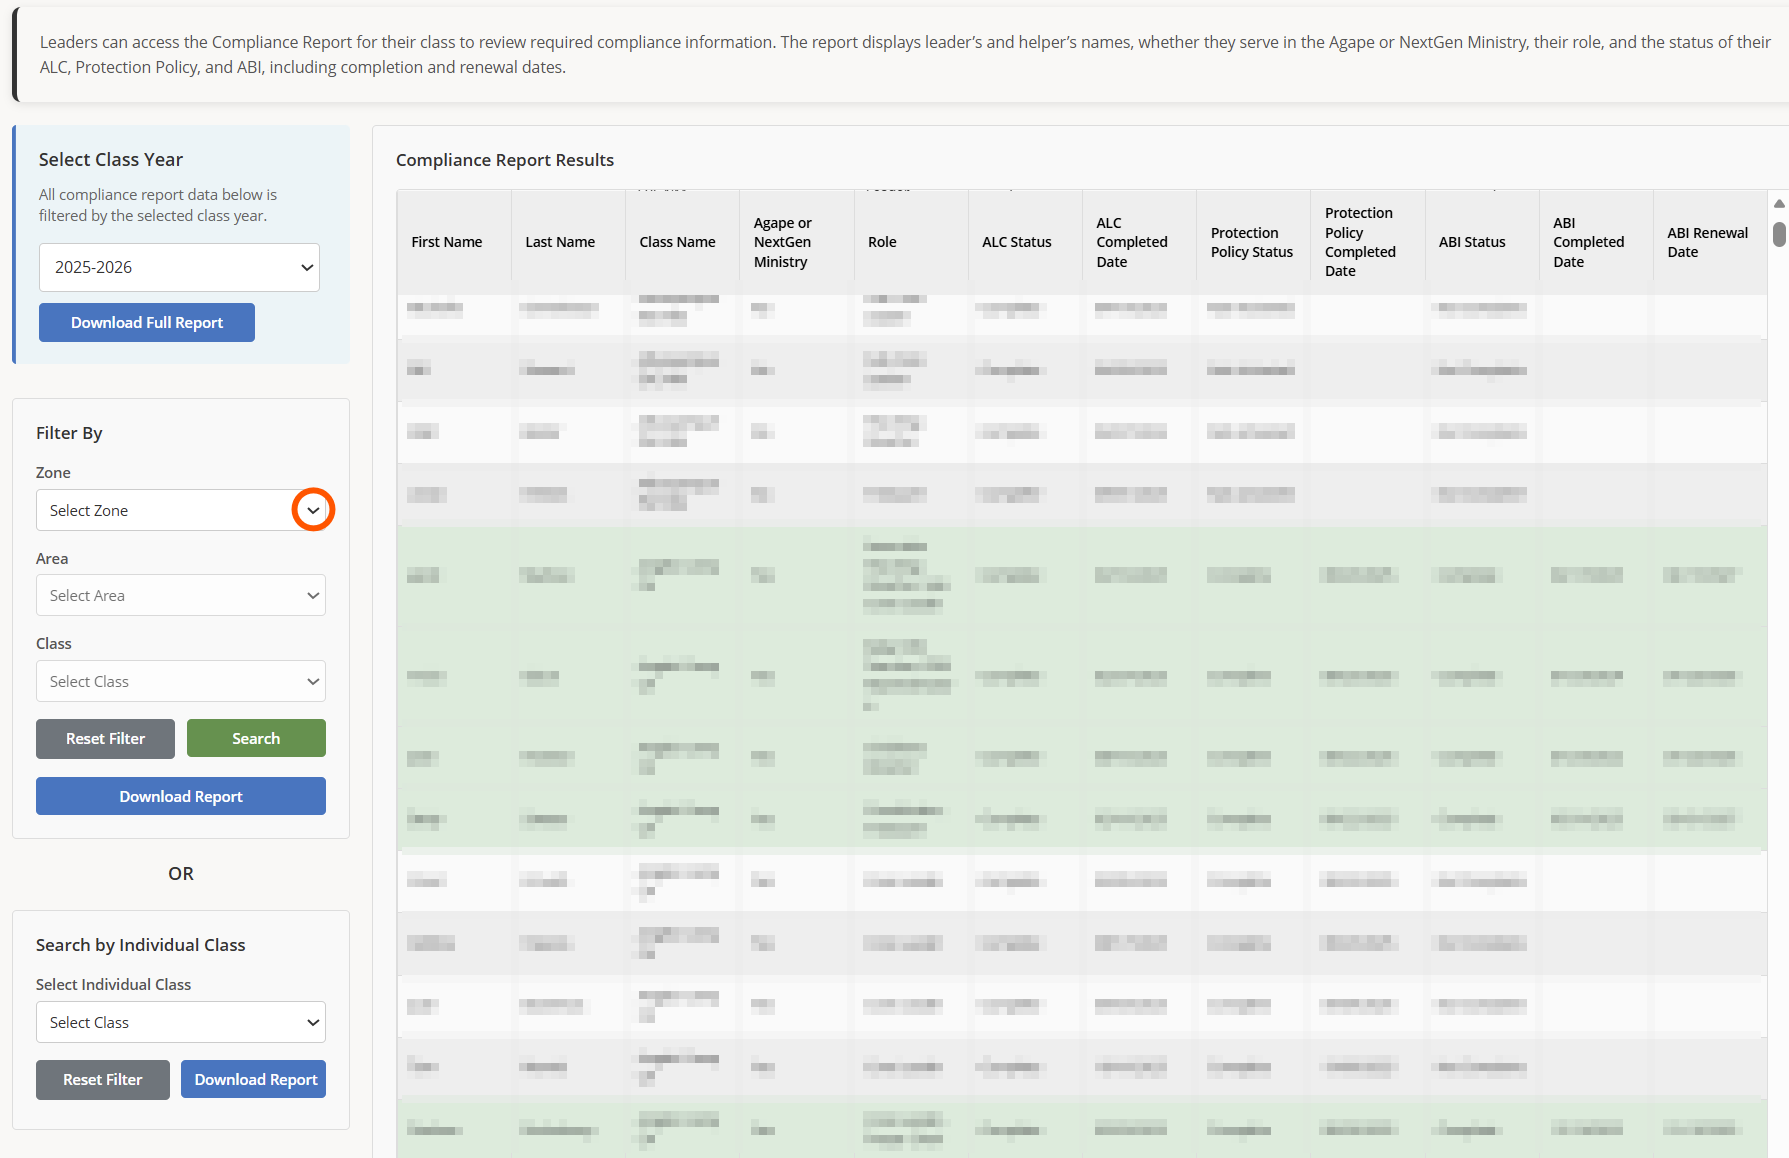The height and width of the screenshot is (1158, 1789).
Task: Click the Download Full Report button
Action: (147, 322)
